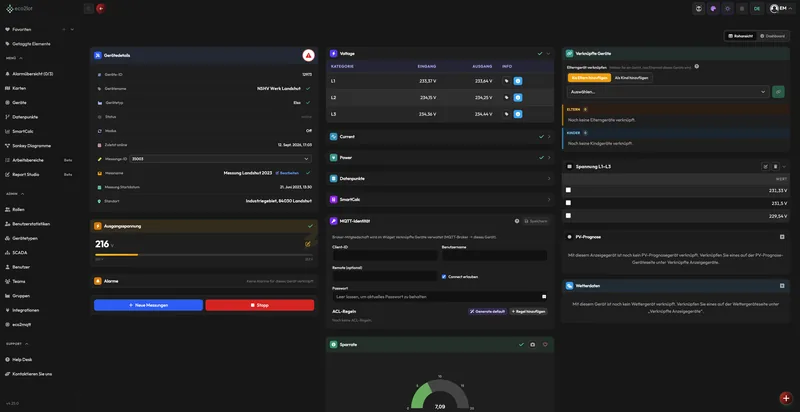Switch to Dashboard view
This screenshot has height=412, width=800.
pyautogui.click(x=772, y=36)
